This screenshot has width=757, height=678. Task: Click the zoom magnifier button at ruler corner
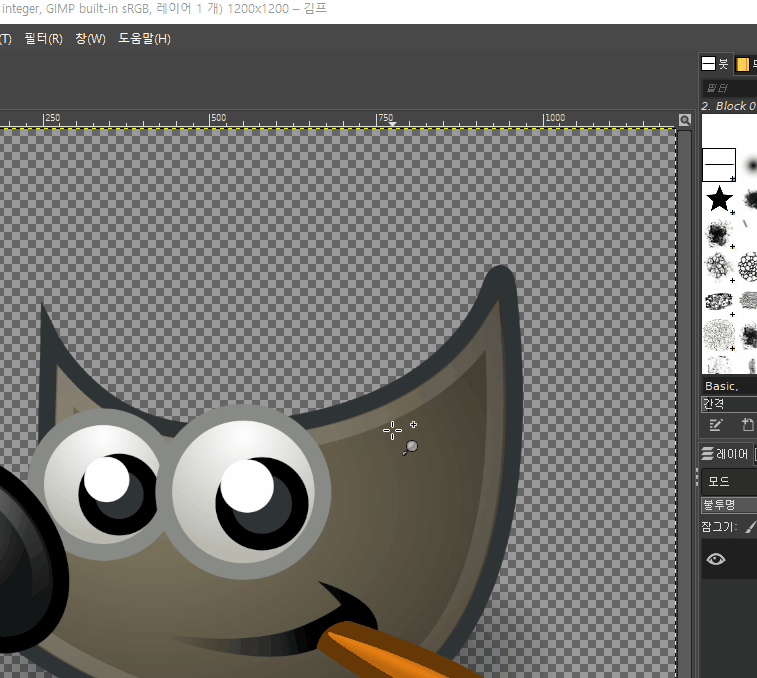click(685, 120)
